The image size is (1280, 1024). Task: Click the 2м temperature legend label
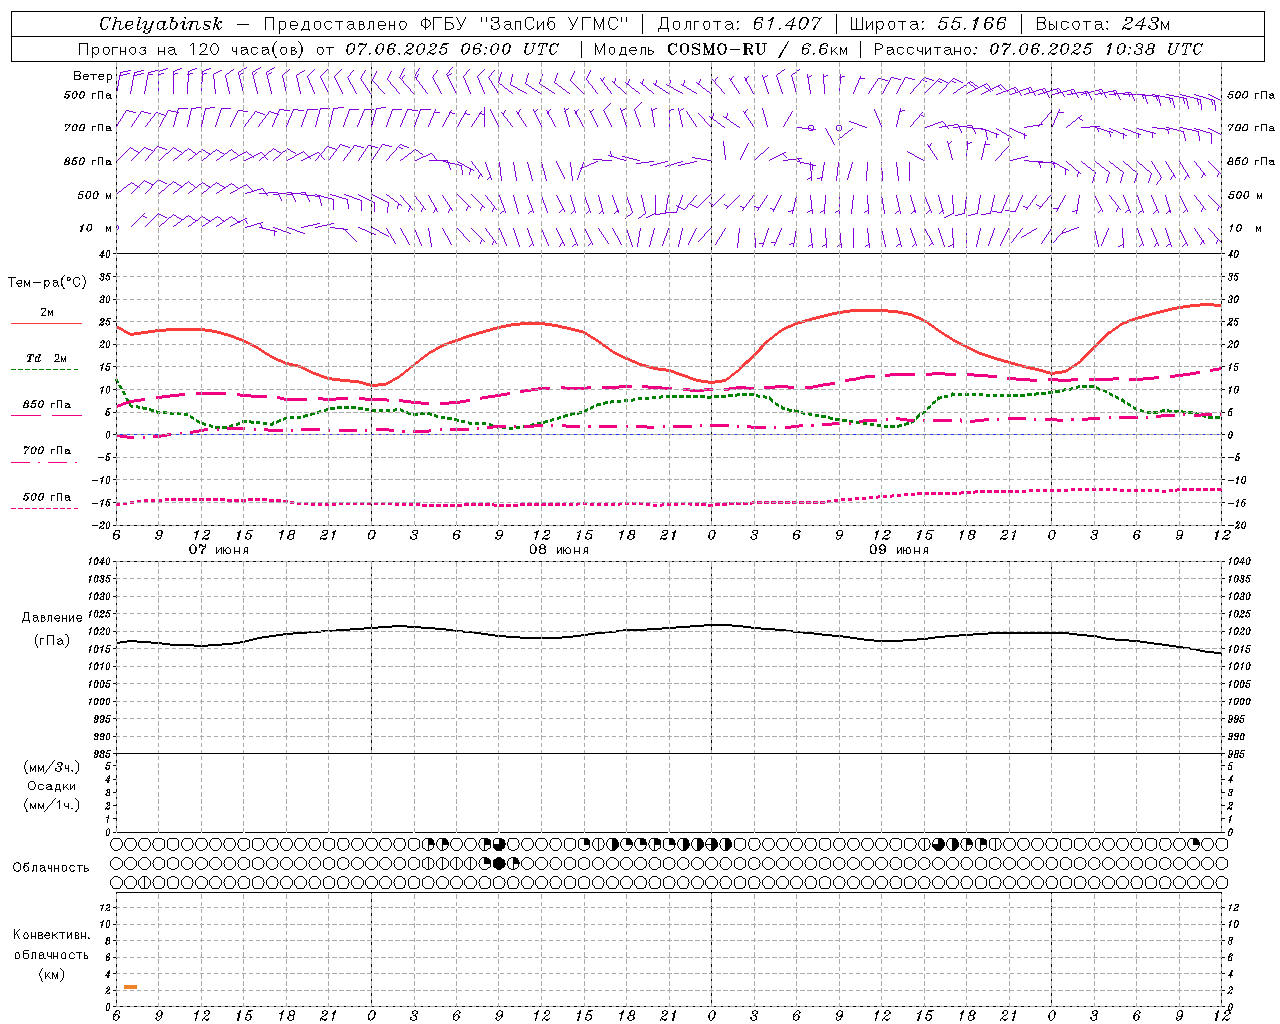coord(47,313)
